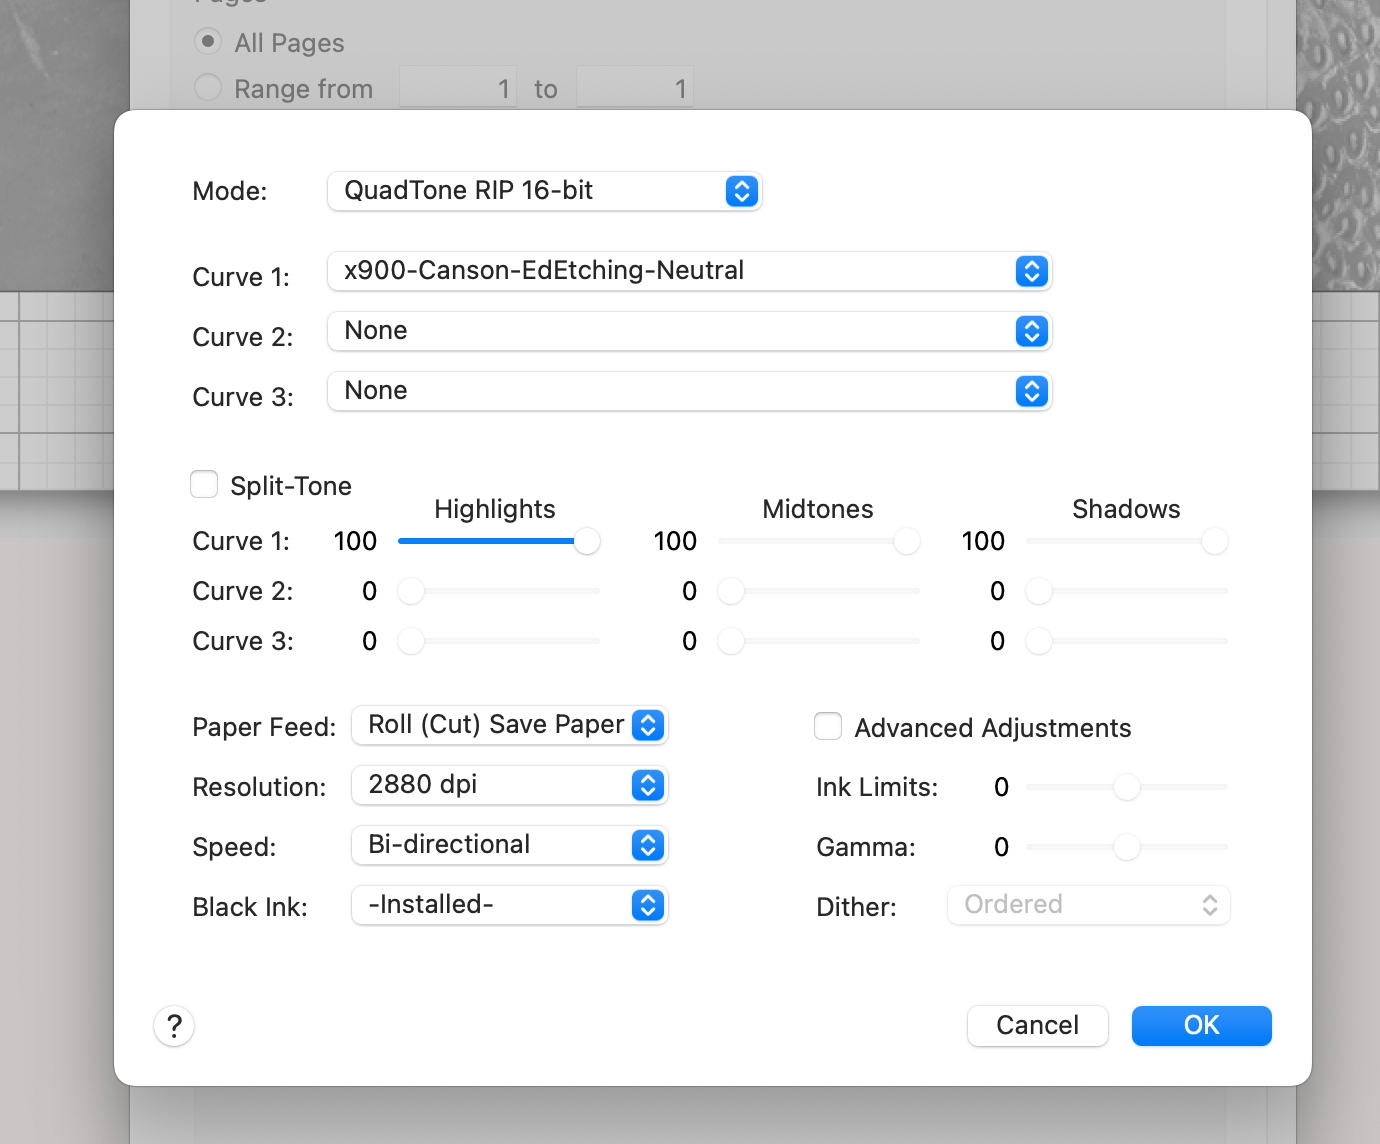Click the Cancel button
Viewport: 1380px width, 1144px height.
[1038, 1026]
